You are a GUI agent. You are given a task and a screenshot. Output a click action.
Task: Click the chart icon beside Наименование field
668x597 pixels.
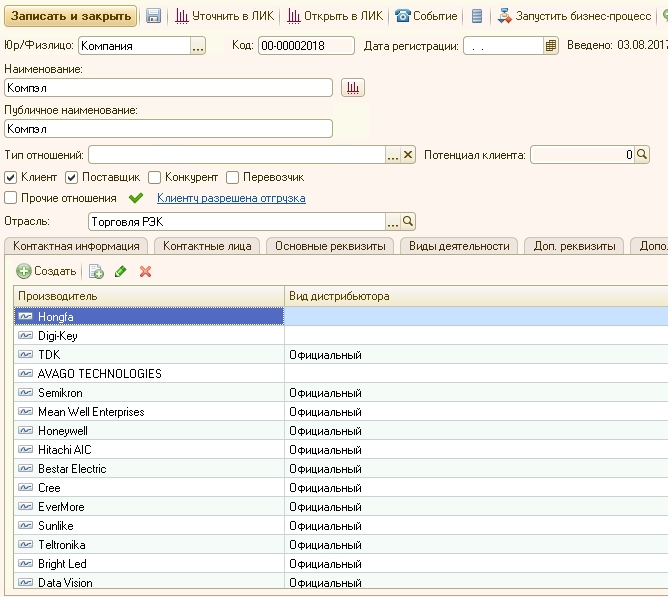pyautogui.click(x=353, y=88)
